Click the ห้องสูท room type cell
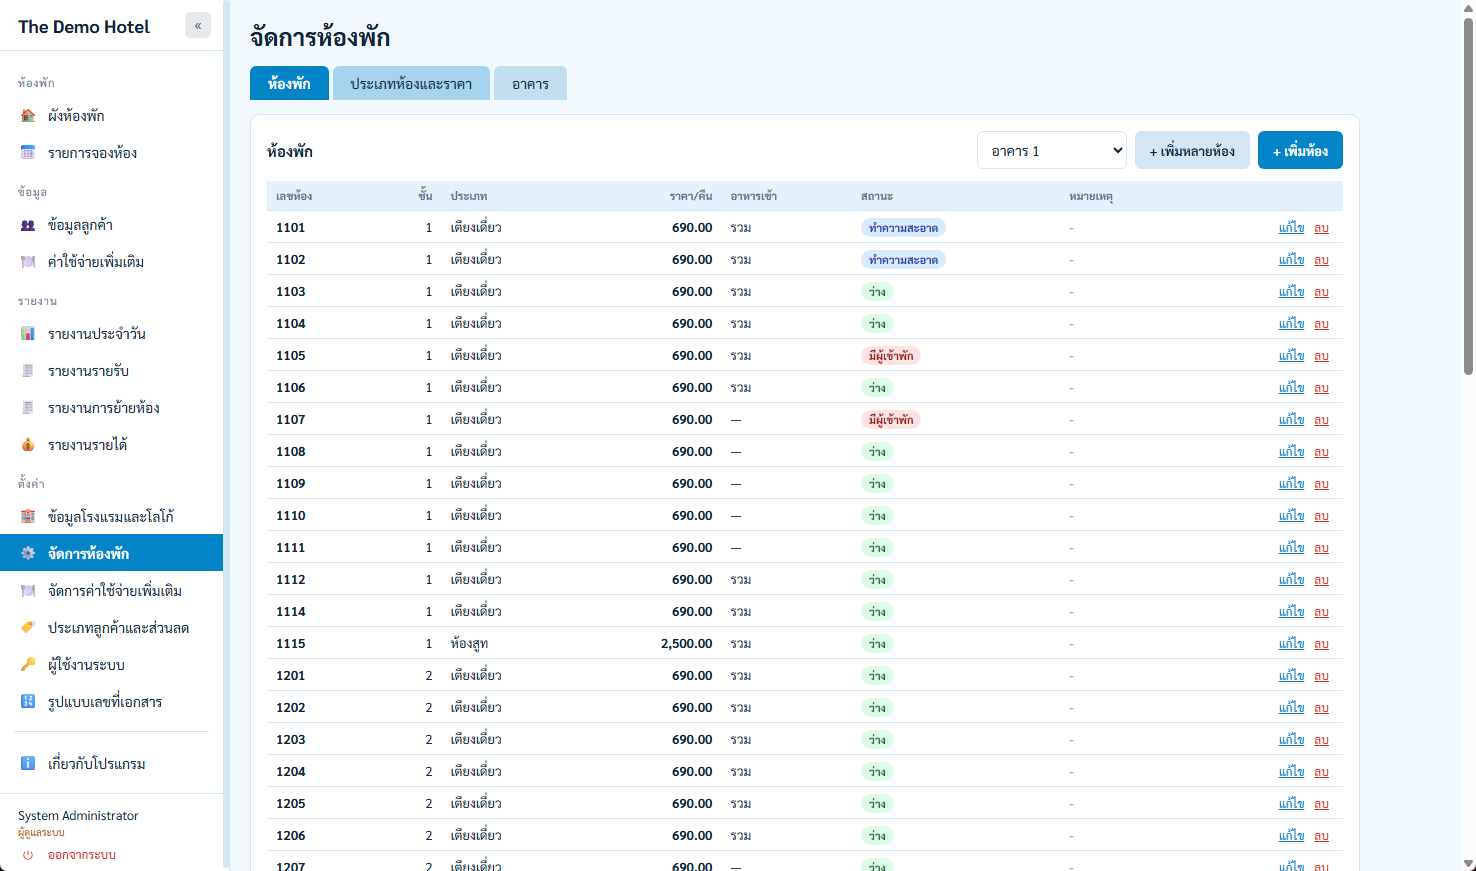The image size is (1476, 871). point(469,644)
